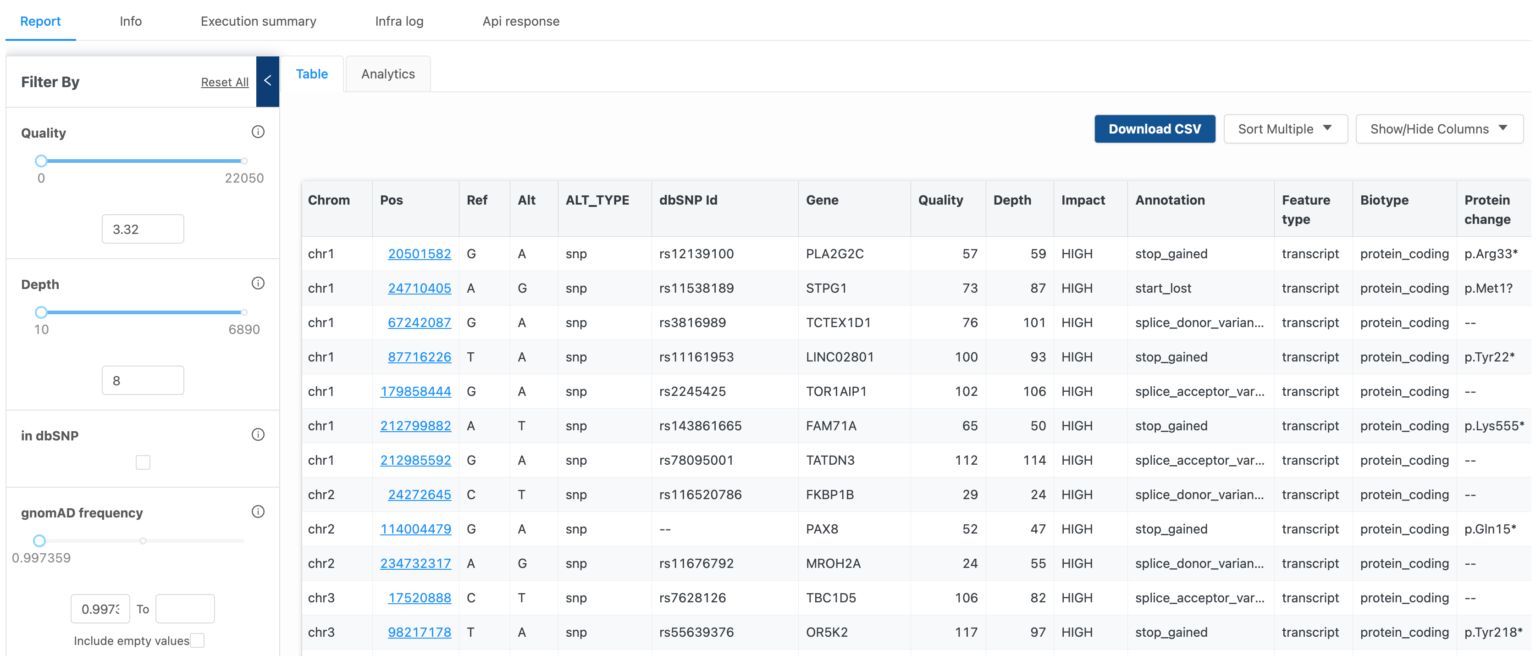Screen dimensions: 1536x656
Task: Click the Download CSV button
Action: tap(1154, 129)
